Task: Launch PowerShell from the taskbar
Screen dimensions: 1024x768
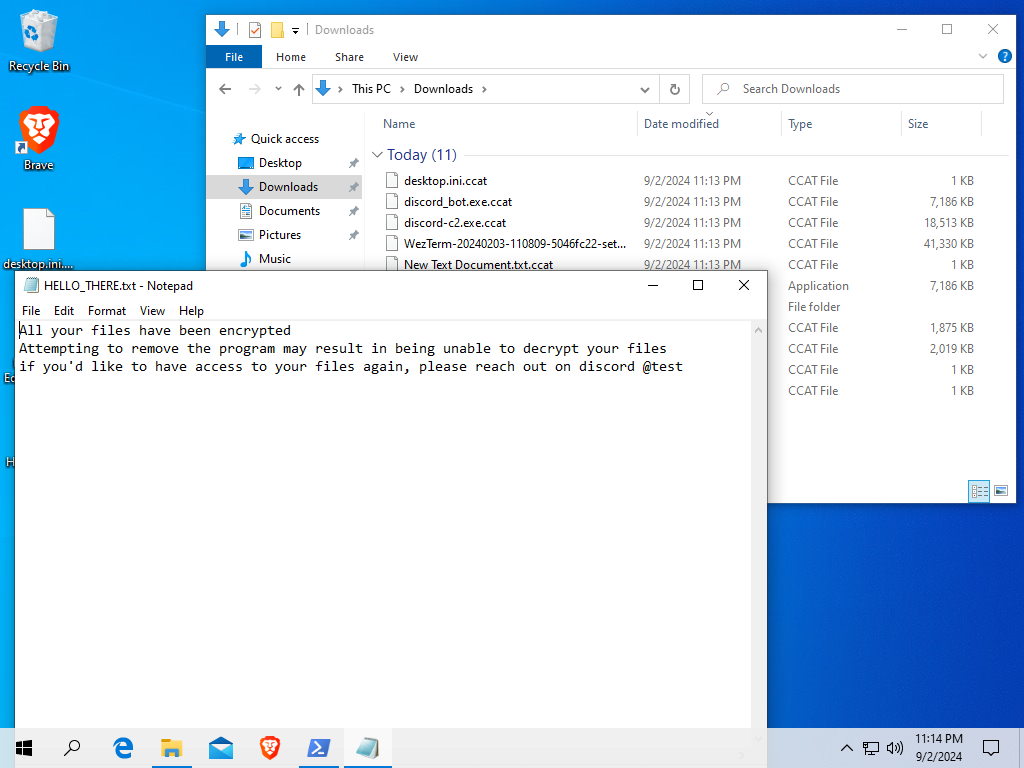Action: [x=319, y=747]
